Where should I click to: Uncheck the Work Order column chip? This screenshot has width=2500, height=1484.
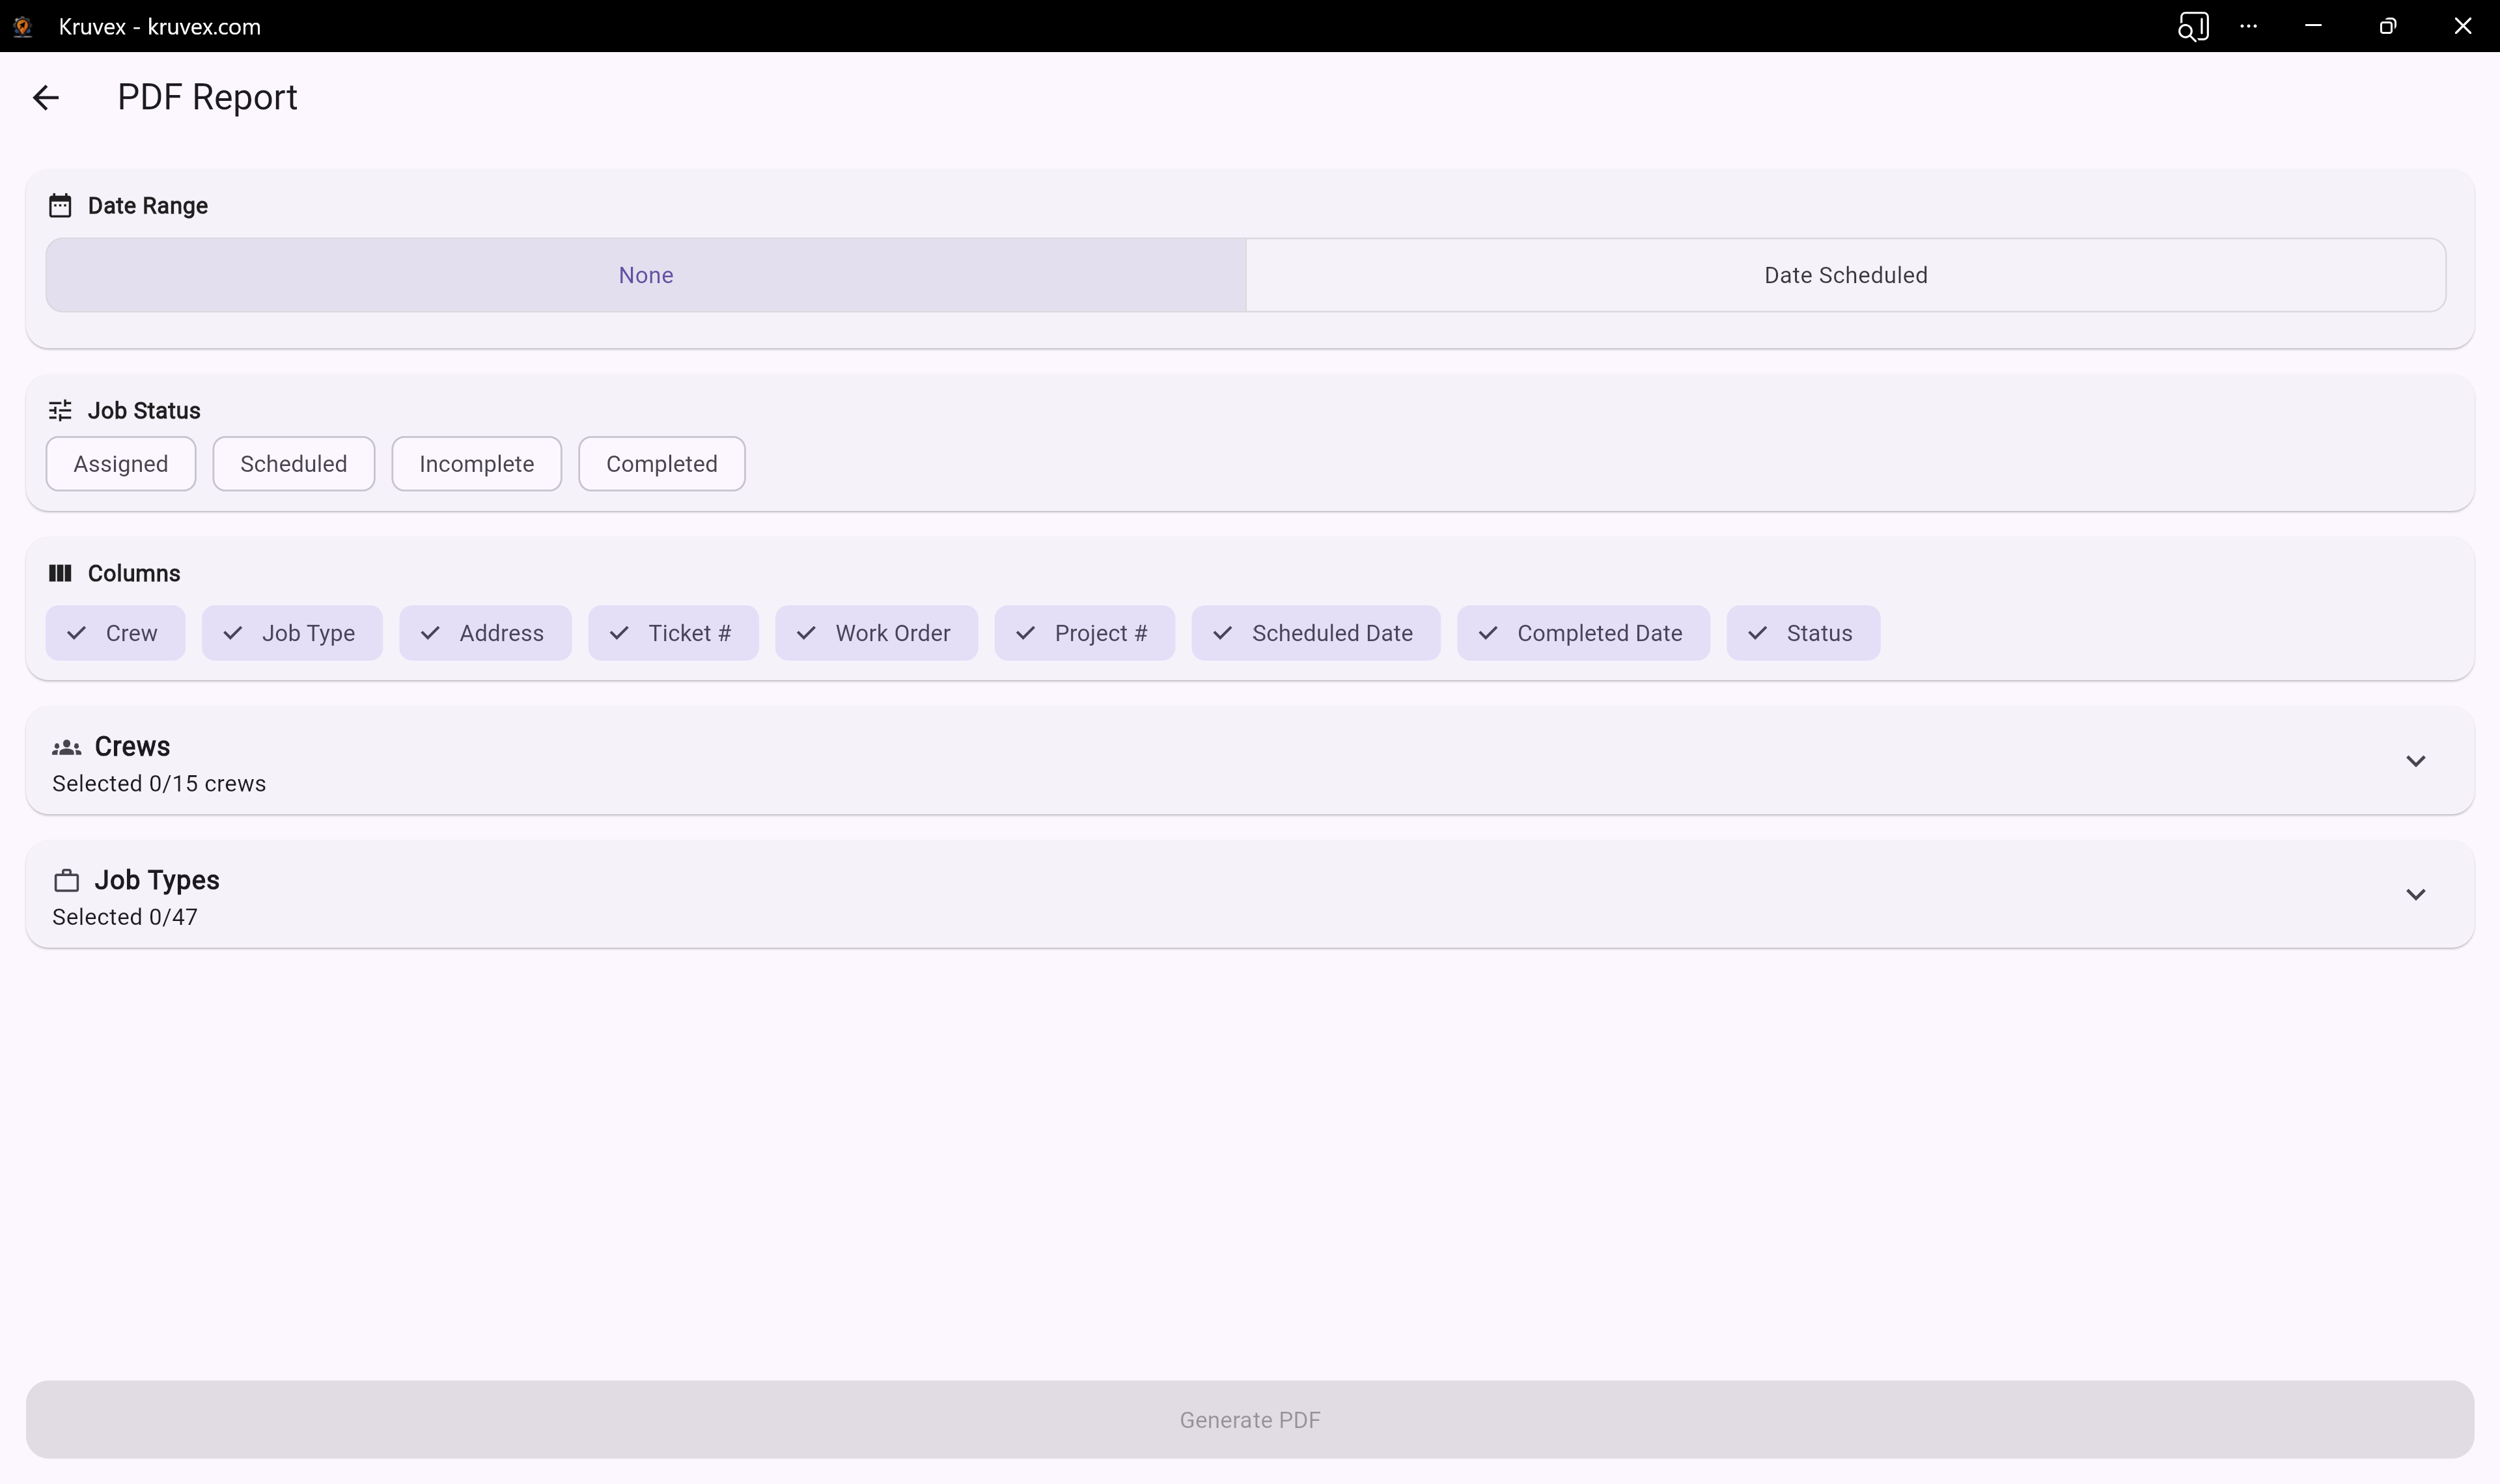click(876, 634)
